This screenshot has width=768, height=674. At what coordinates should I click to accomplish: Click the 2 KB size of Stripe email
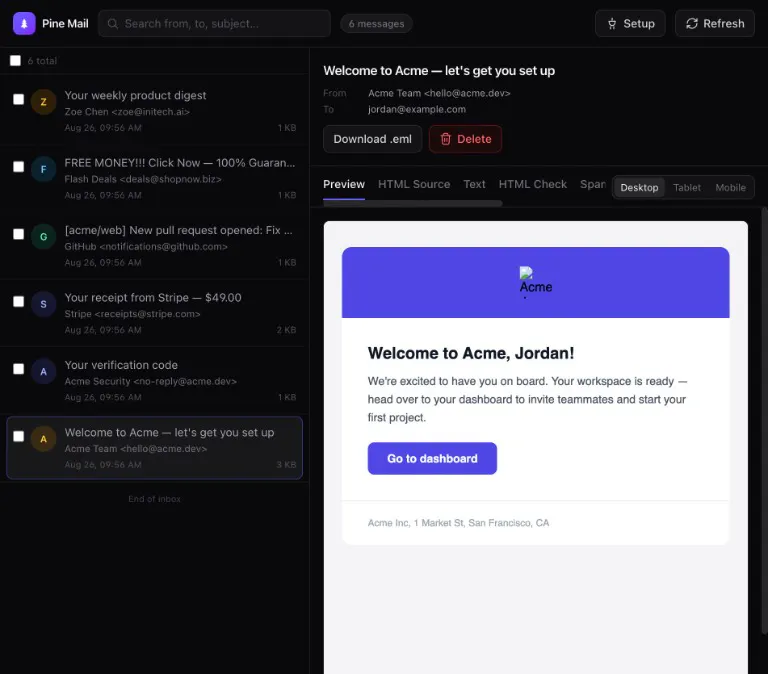pos(286,330)
